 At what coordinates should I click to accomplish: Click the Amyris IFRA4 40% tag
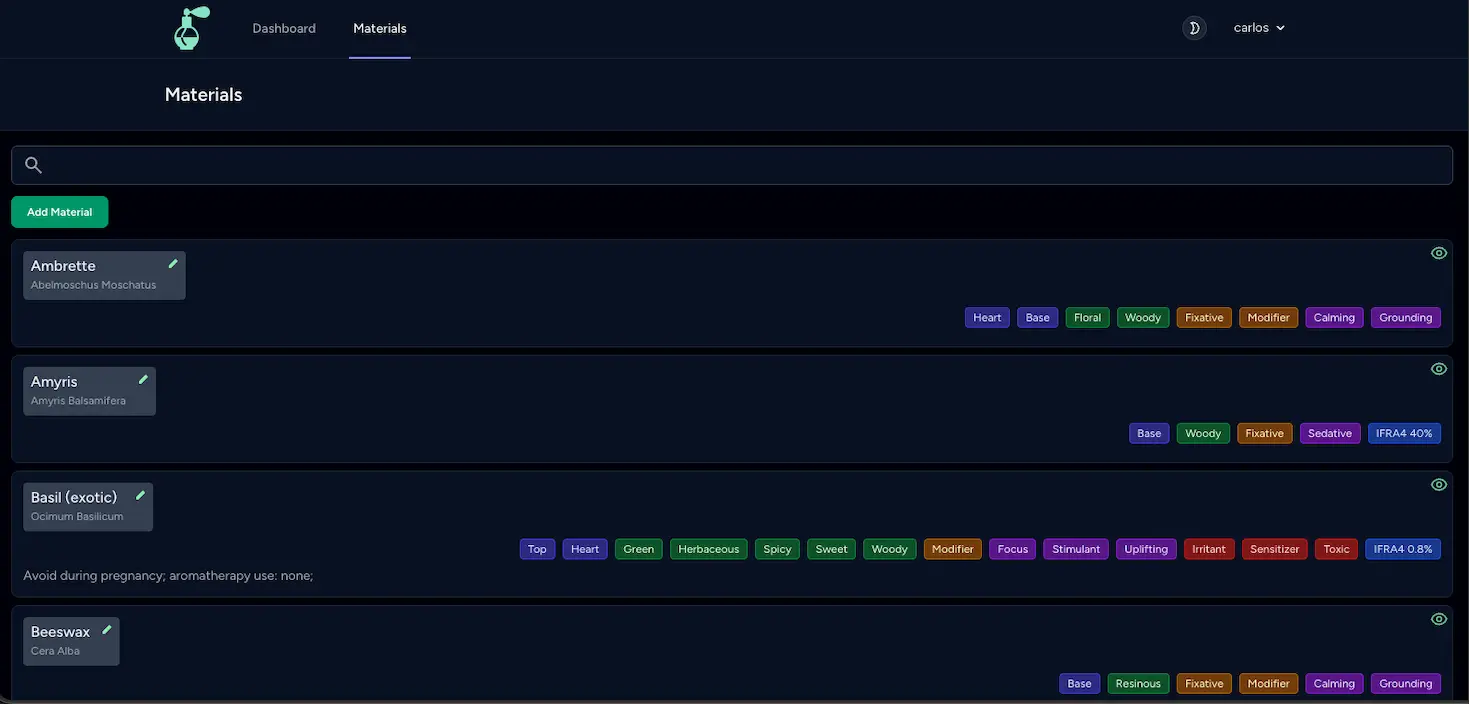click(x=1404, y=433)
